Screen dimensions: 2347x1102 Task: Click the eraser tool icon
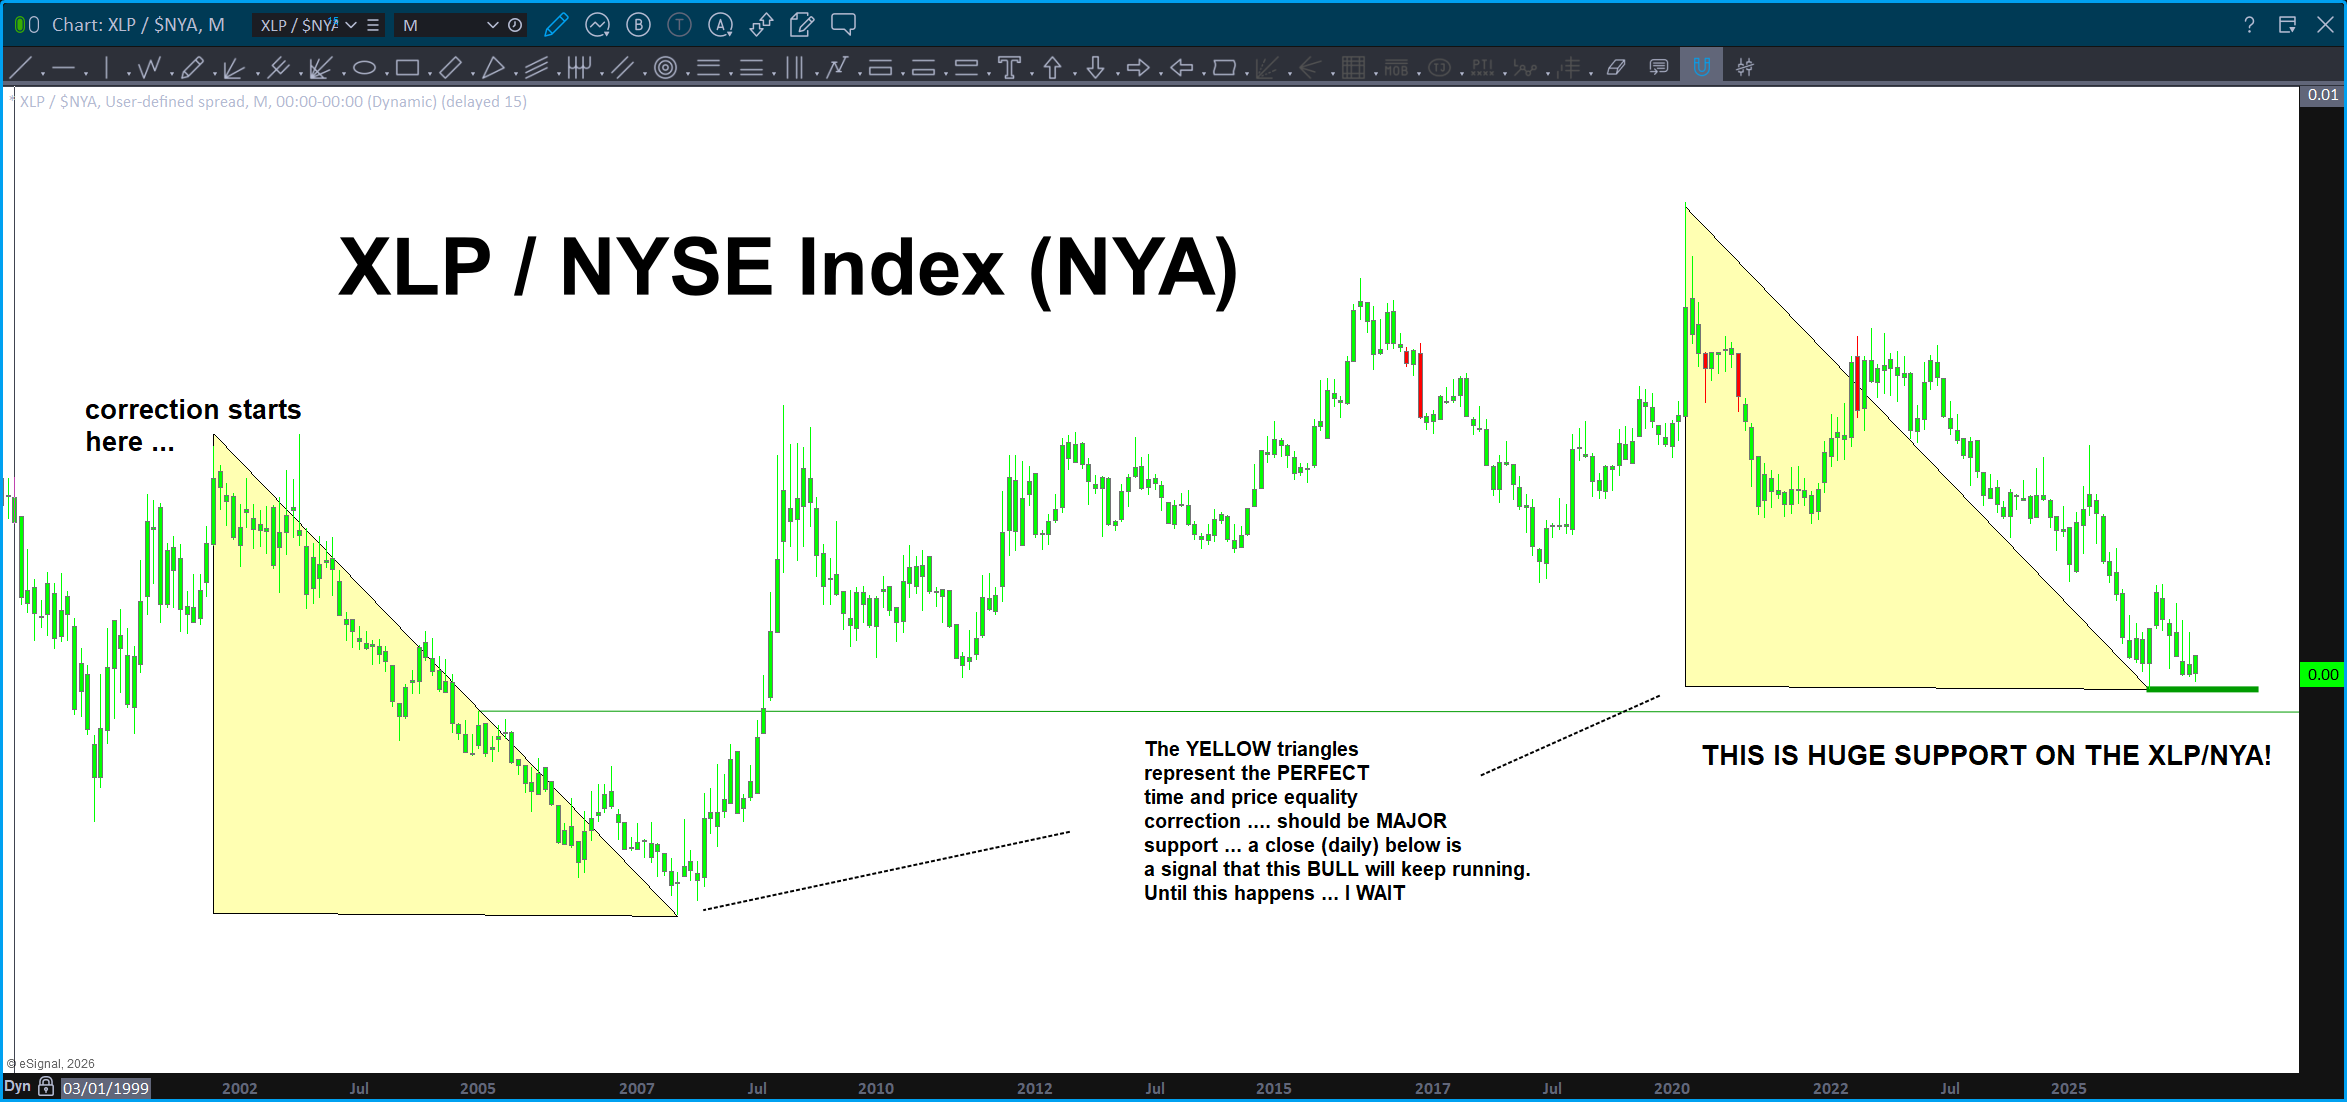click(1616, 68)
